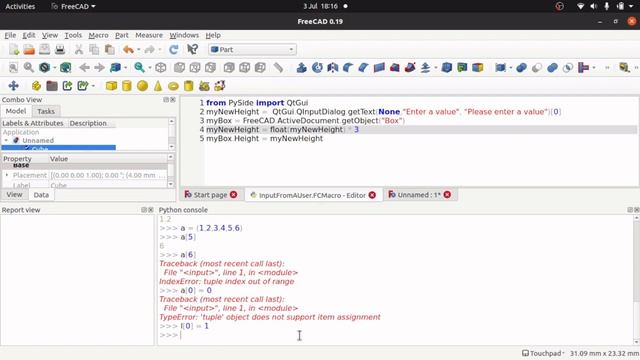The width and height of the screenshot is (640, 360).
Task: Create a Part box primitive
Action: pos(111,86)
